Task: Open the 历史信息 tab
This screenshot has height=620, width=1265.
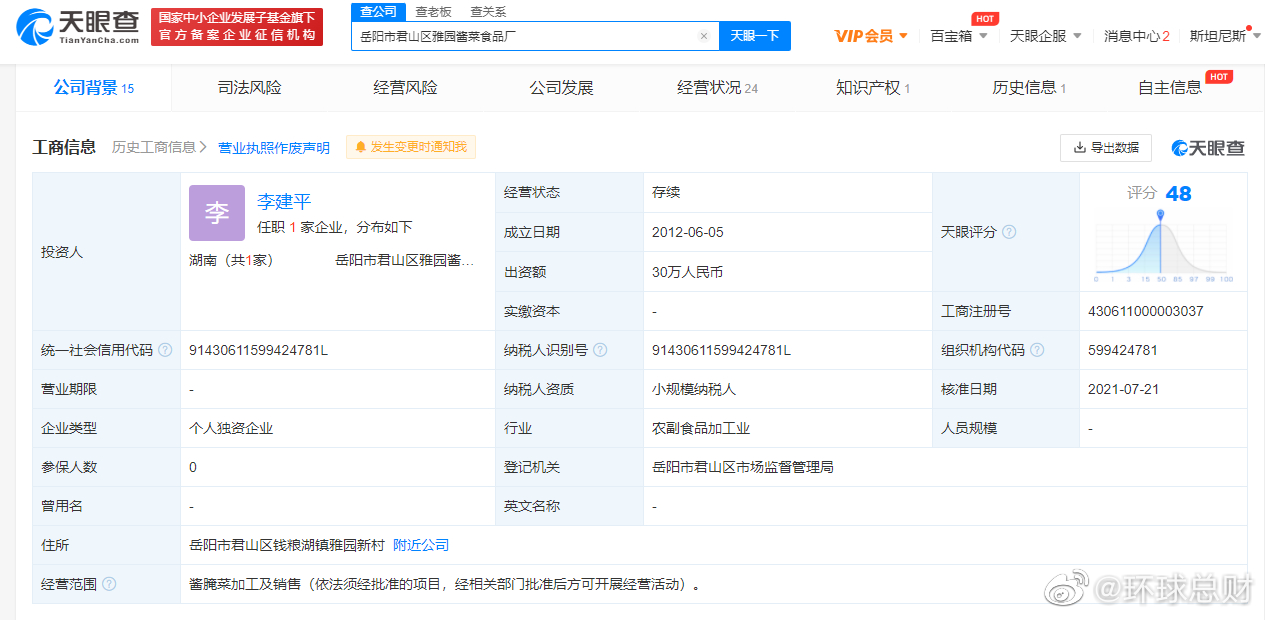Action: click(x=1029, y=88)
